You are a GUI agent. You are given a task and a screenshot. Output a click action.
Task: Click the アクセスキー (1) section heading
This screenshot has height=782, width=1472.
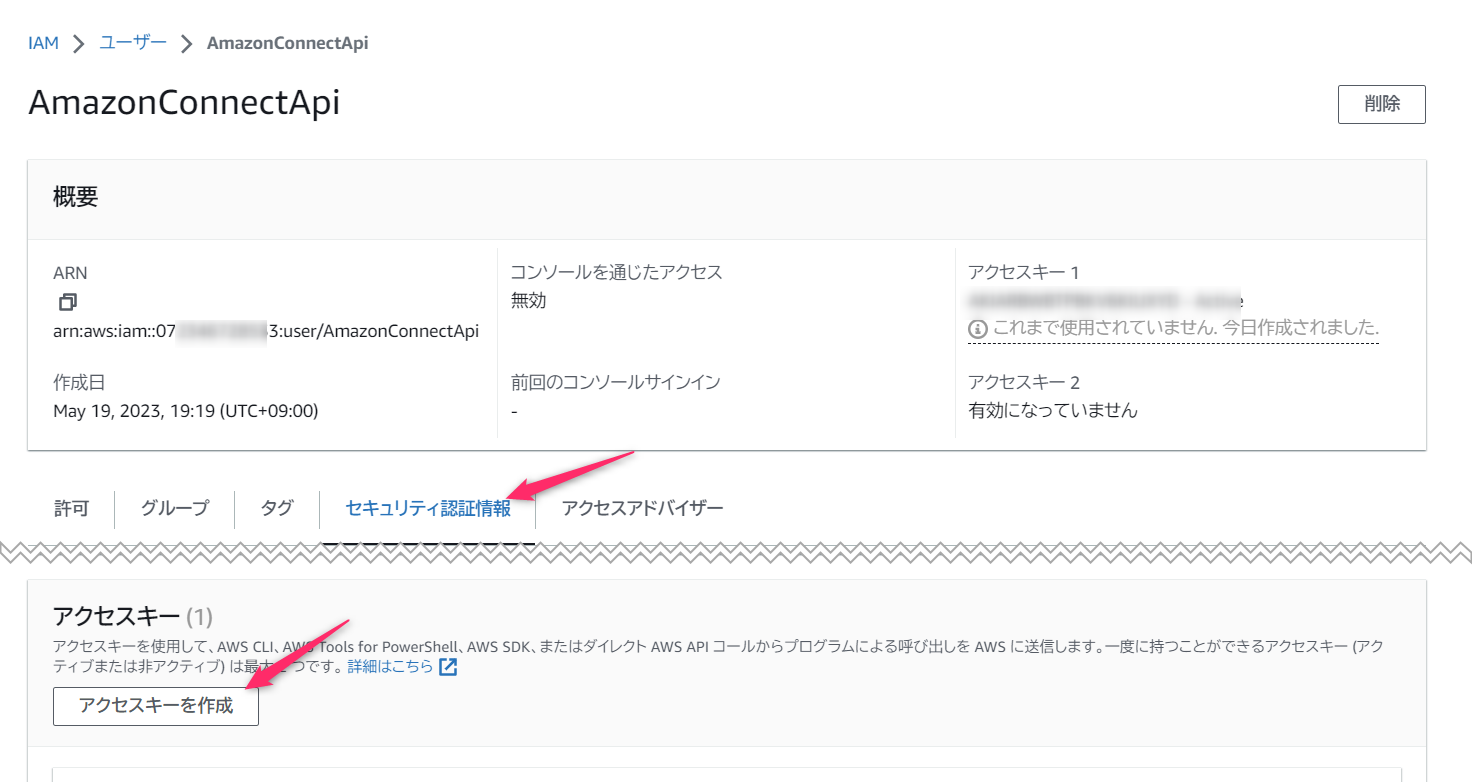(x=133, y=616)
